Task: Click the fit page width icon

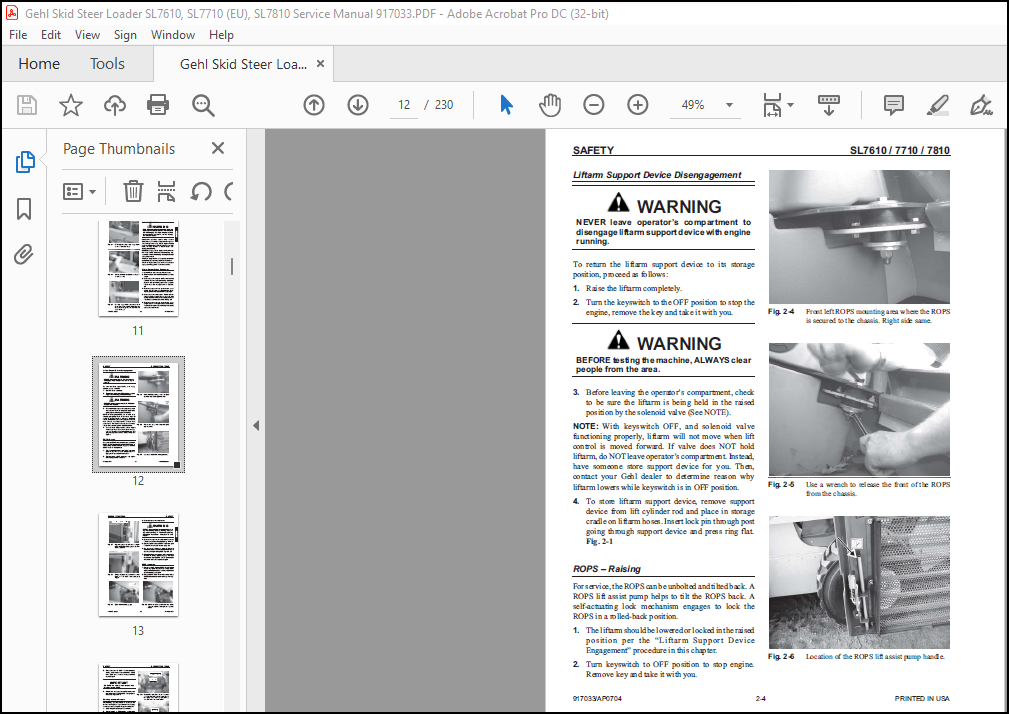Action: point(772,105)
